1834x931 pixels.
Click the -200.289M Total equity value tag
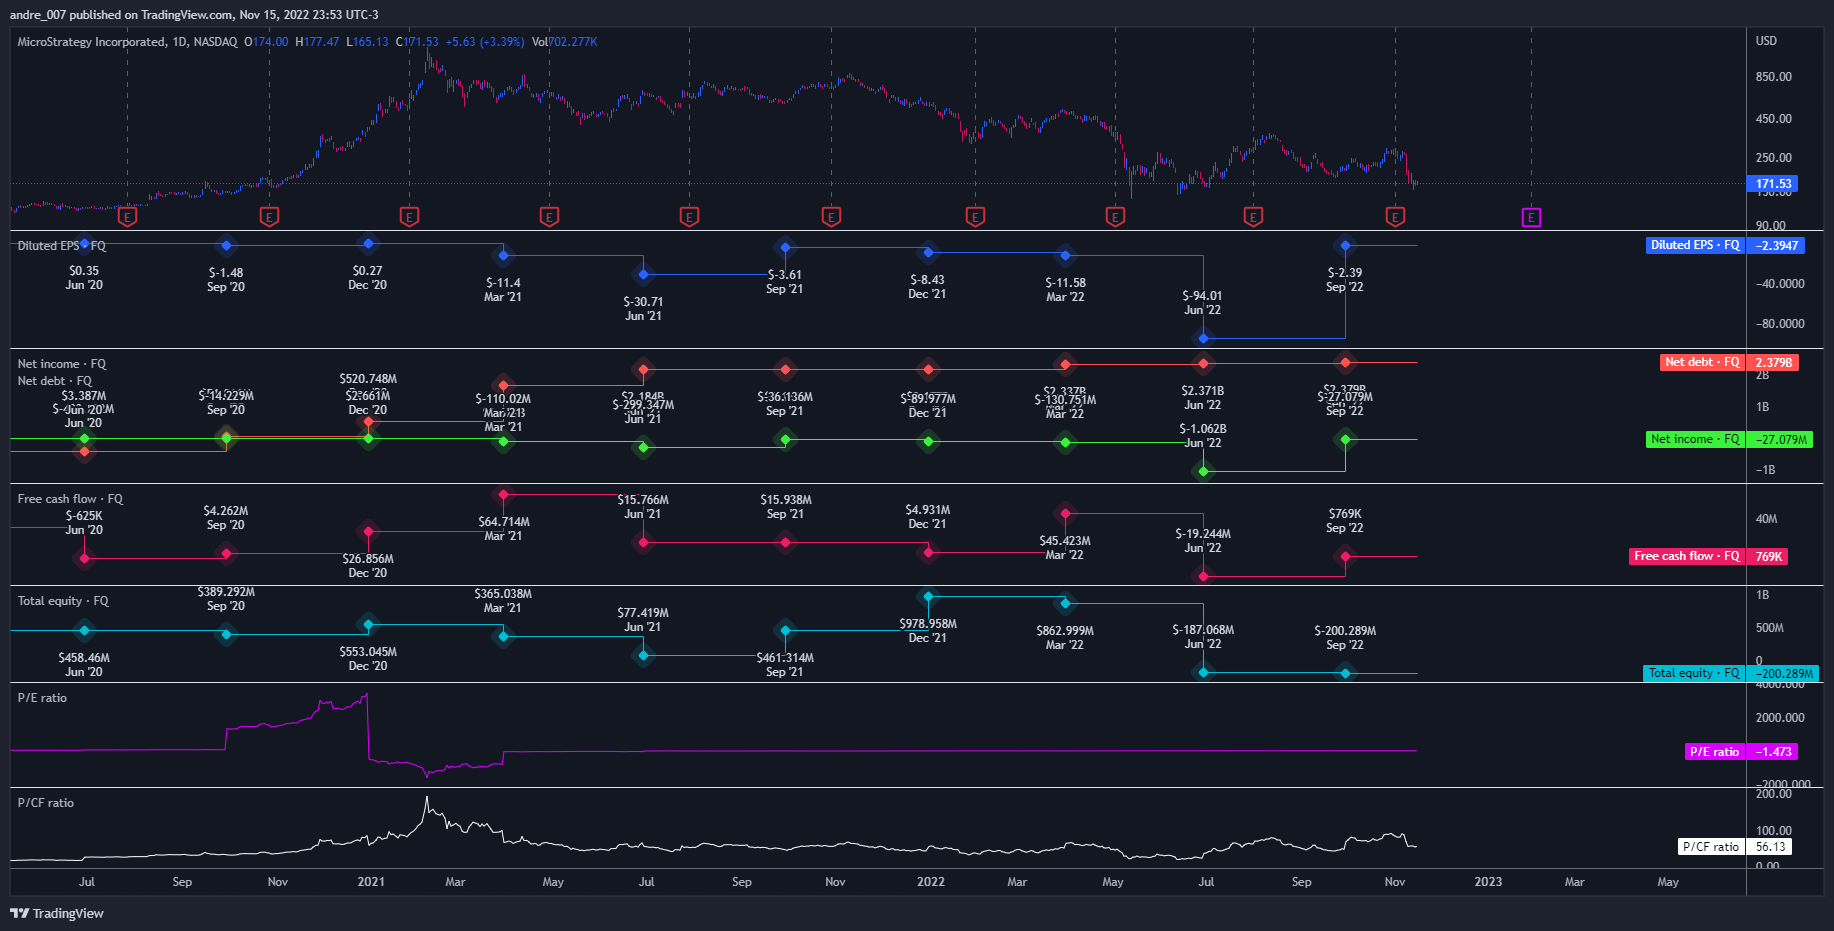[1783, 673]
